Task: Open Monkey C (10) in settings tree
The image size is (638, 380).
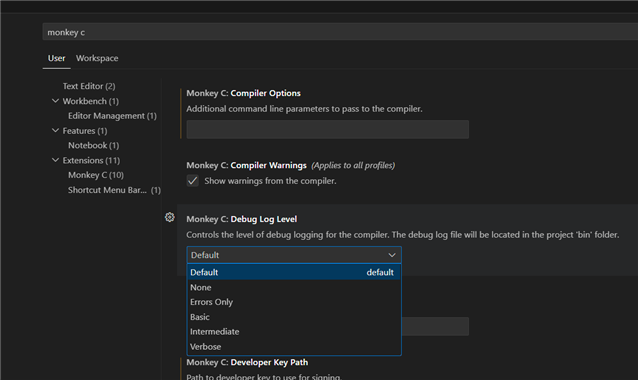Action: coord(96,175)
